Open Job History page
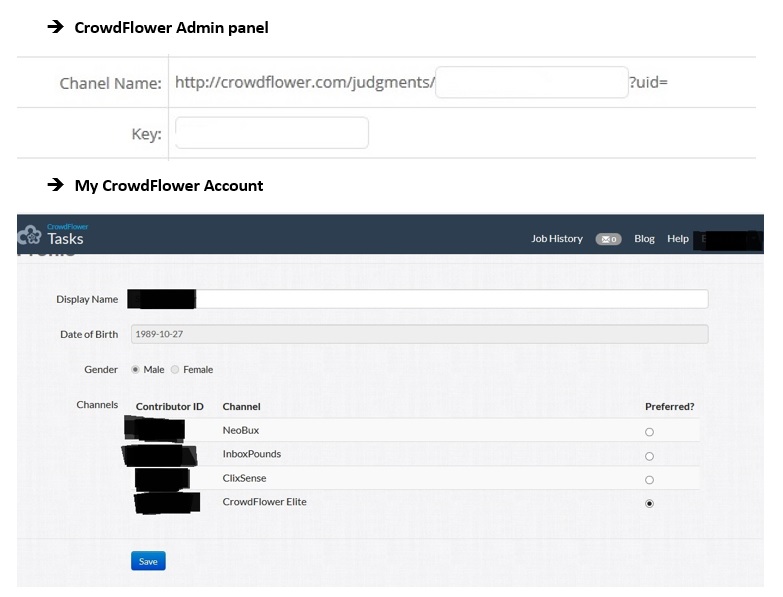 (x=557, y=239)
